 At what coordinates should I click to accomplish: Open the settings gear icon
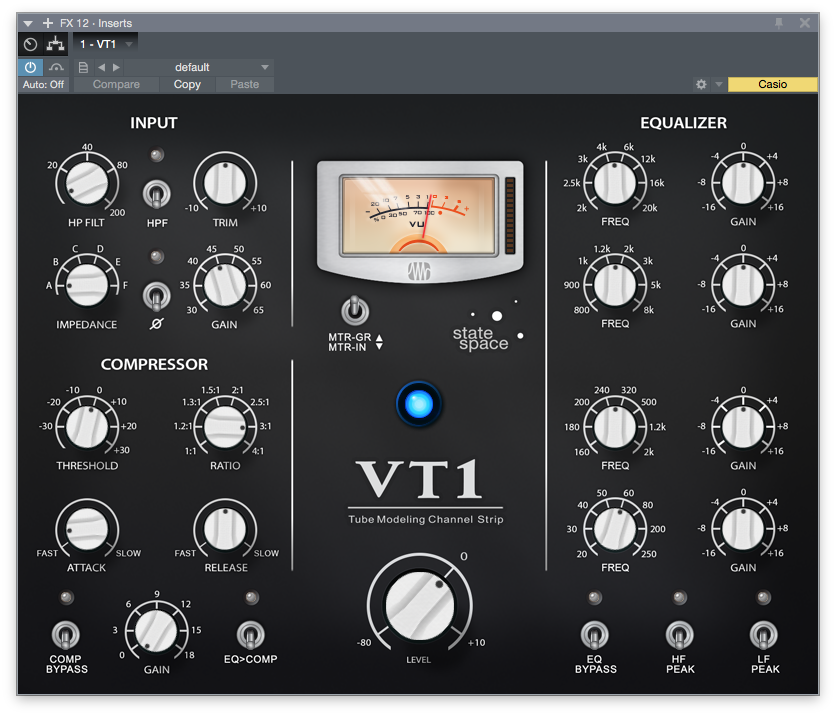click(701, 85)
